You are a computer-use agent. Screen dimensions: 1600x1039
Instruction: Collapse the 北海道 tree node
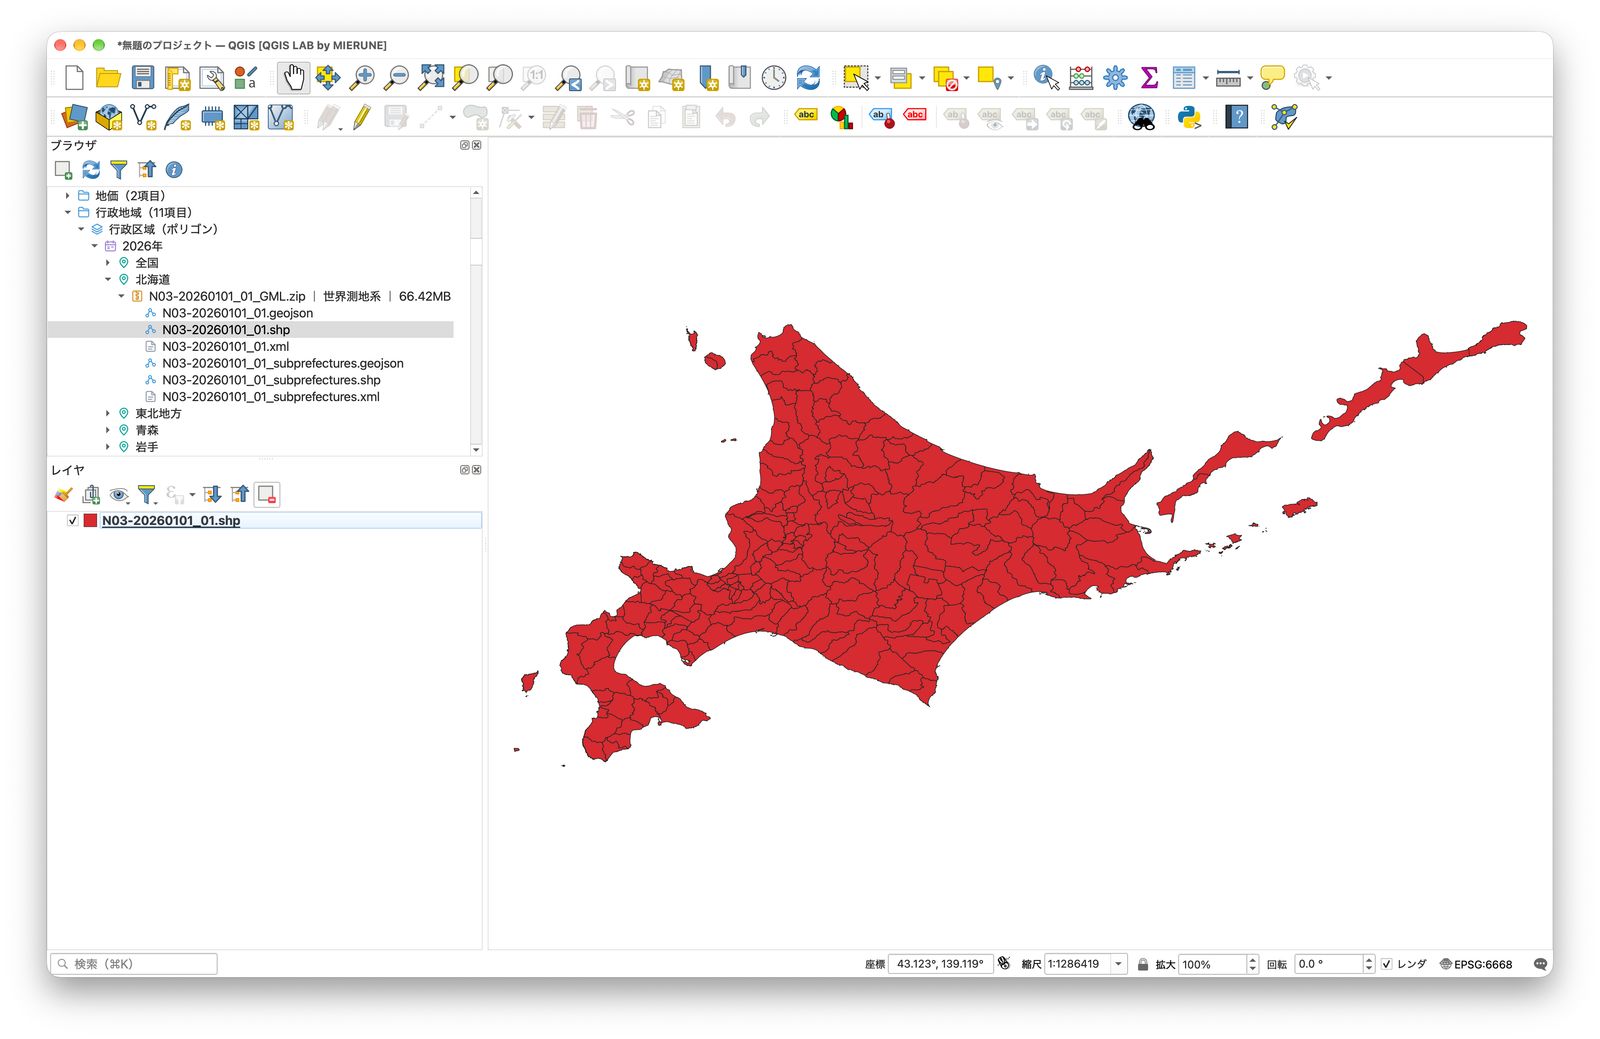click(x=108, y=280)
